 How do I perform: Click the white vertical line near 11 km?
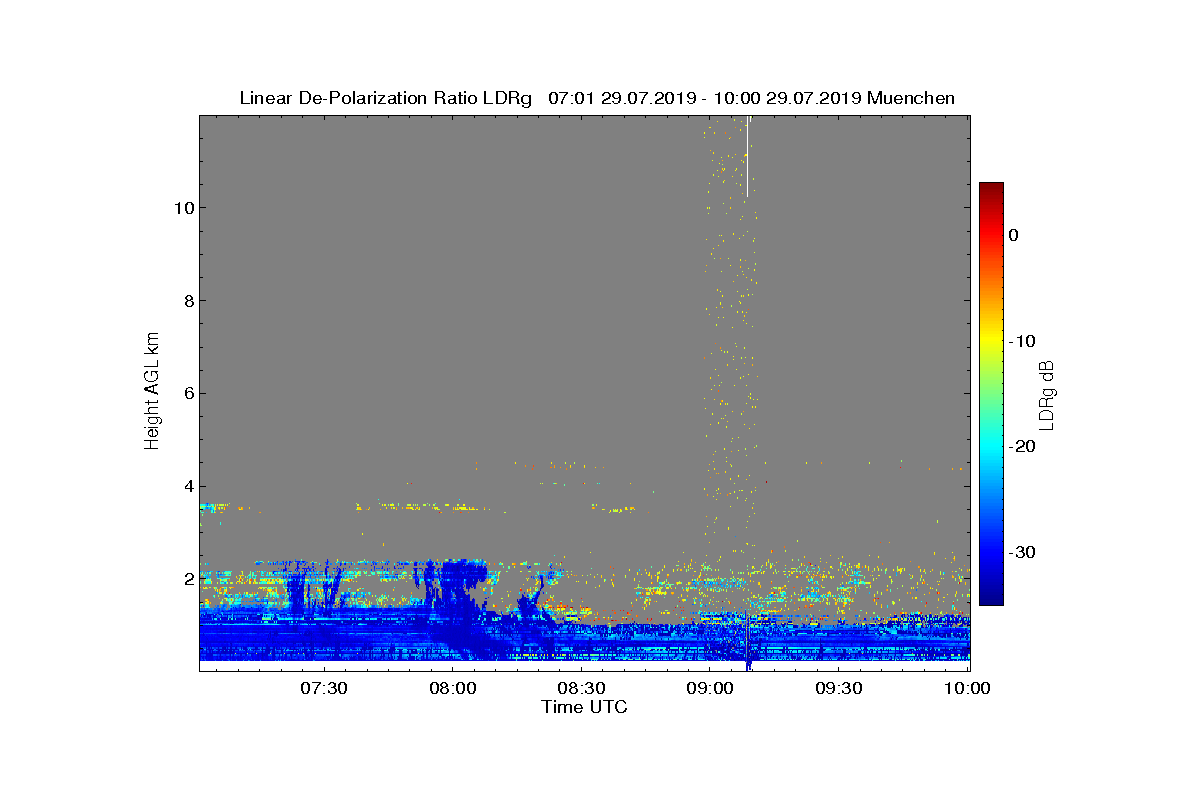[747, 157]
